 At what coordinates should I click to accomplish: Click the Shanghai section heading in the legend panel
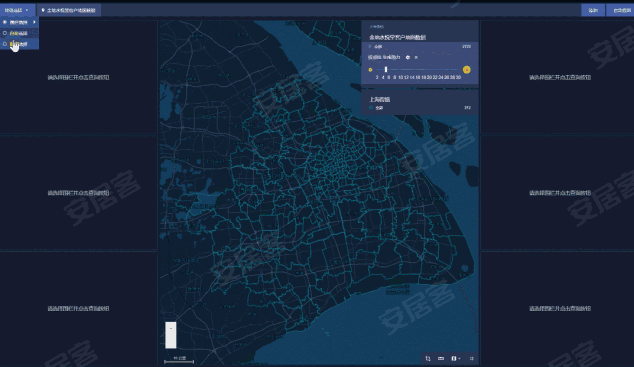[x=380, y=99]
